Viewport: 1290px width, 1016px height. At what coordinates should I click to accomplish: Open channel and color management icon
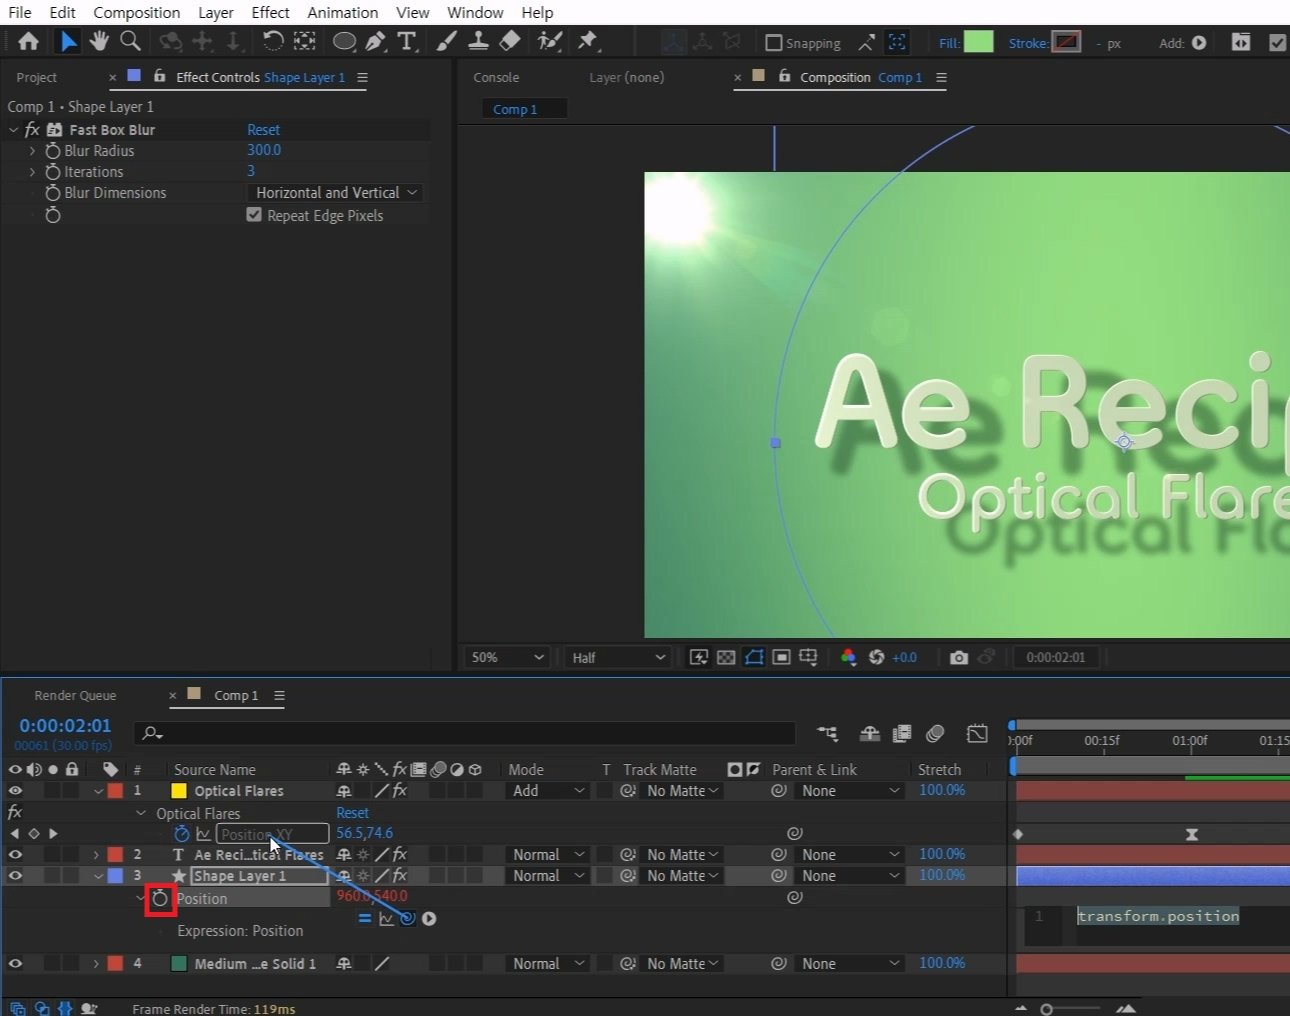click(x=848, y=657)
